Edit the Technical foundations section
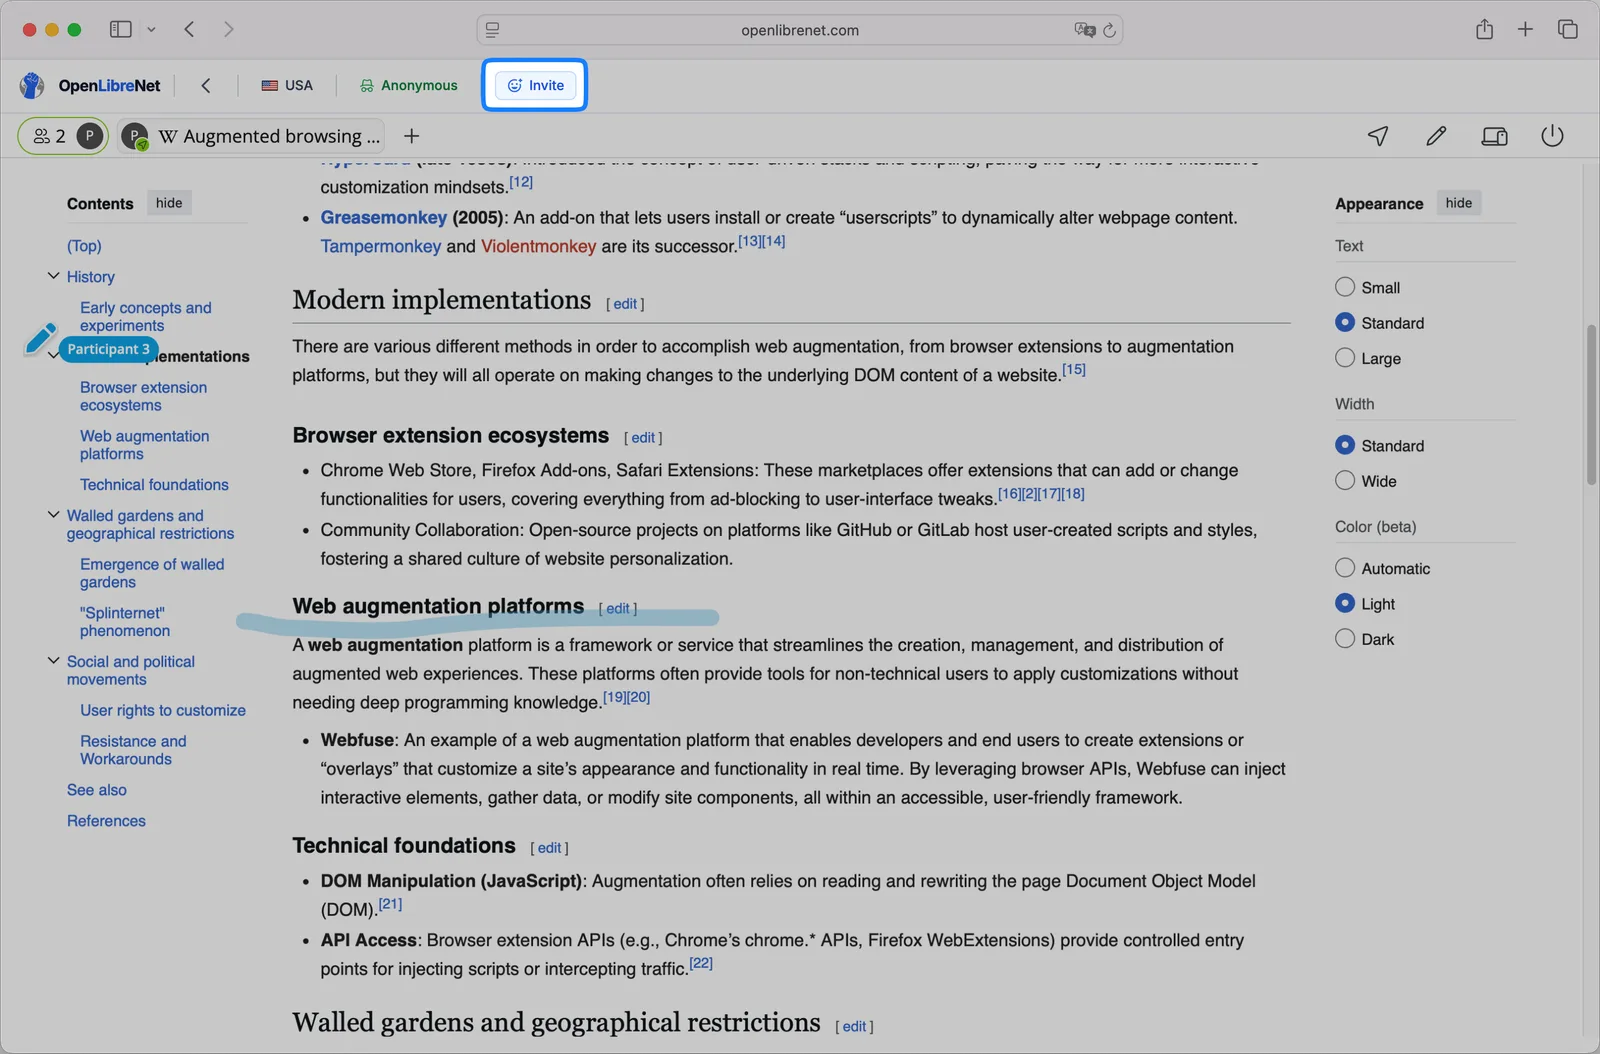The width and height of the screenshot is (1600, 1054). coord(550,848)
